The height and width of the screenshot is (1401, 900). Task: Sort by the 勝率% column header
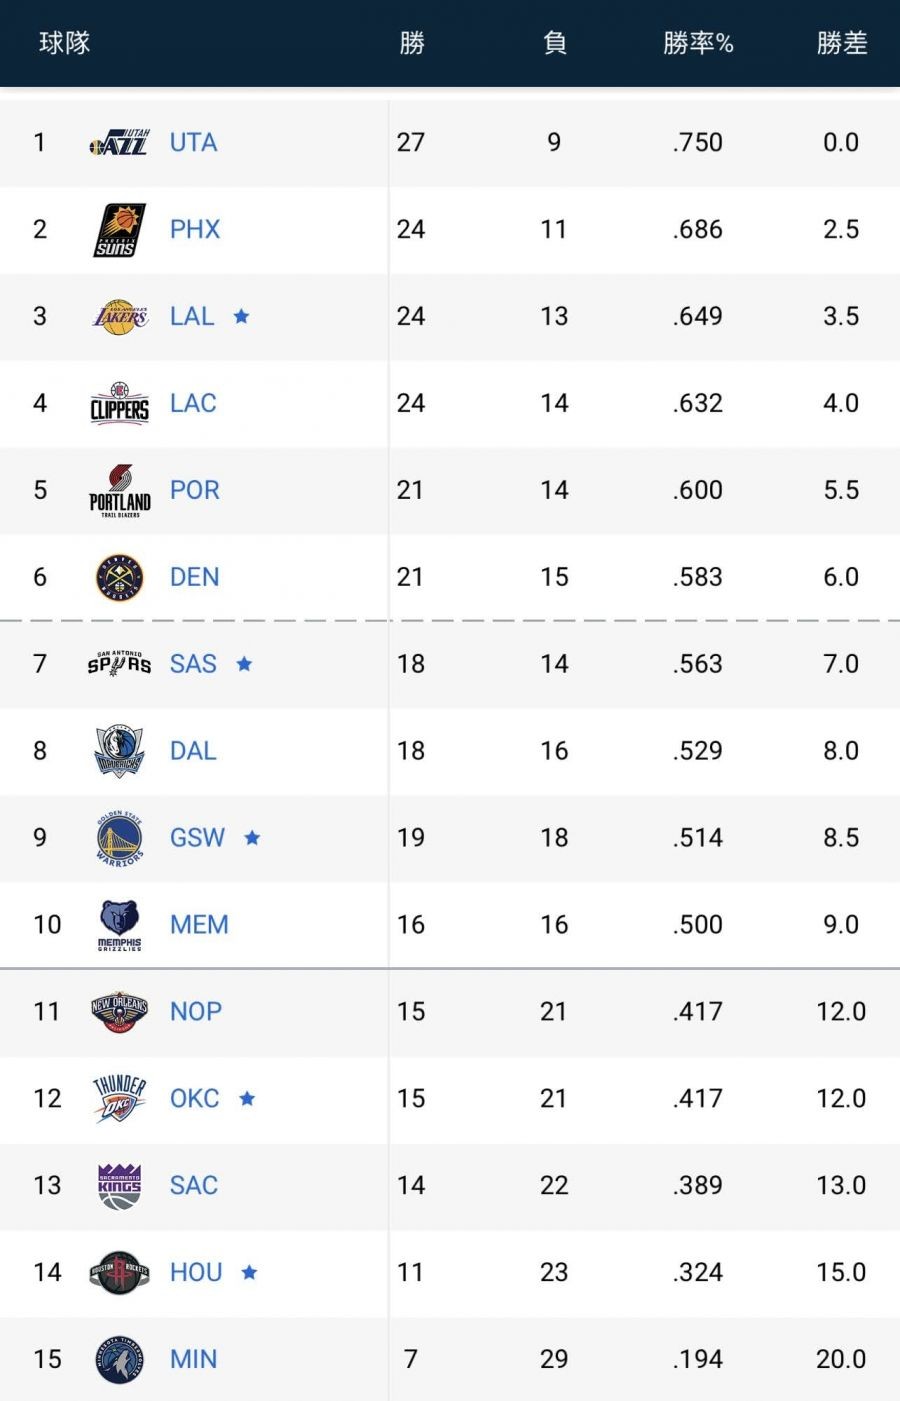[x=698, y=43]
